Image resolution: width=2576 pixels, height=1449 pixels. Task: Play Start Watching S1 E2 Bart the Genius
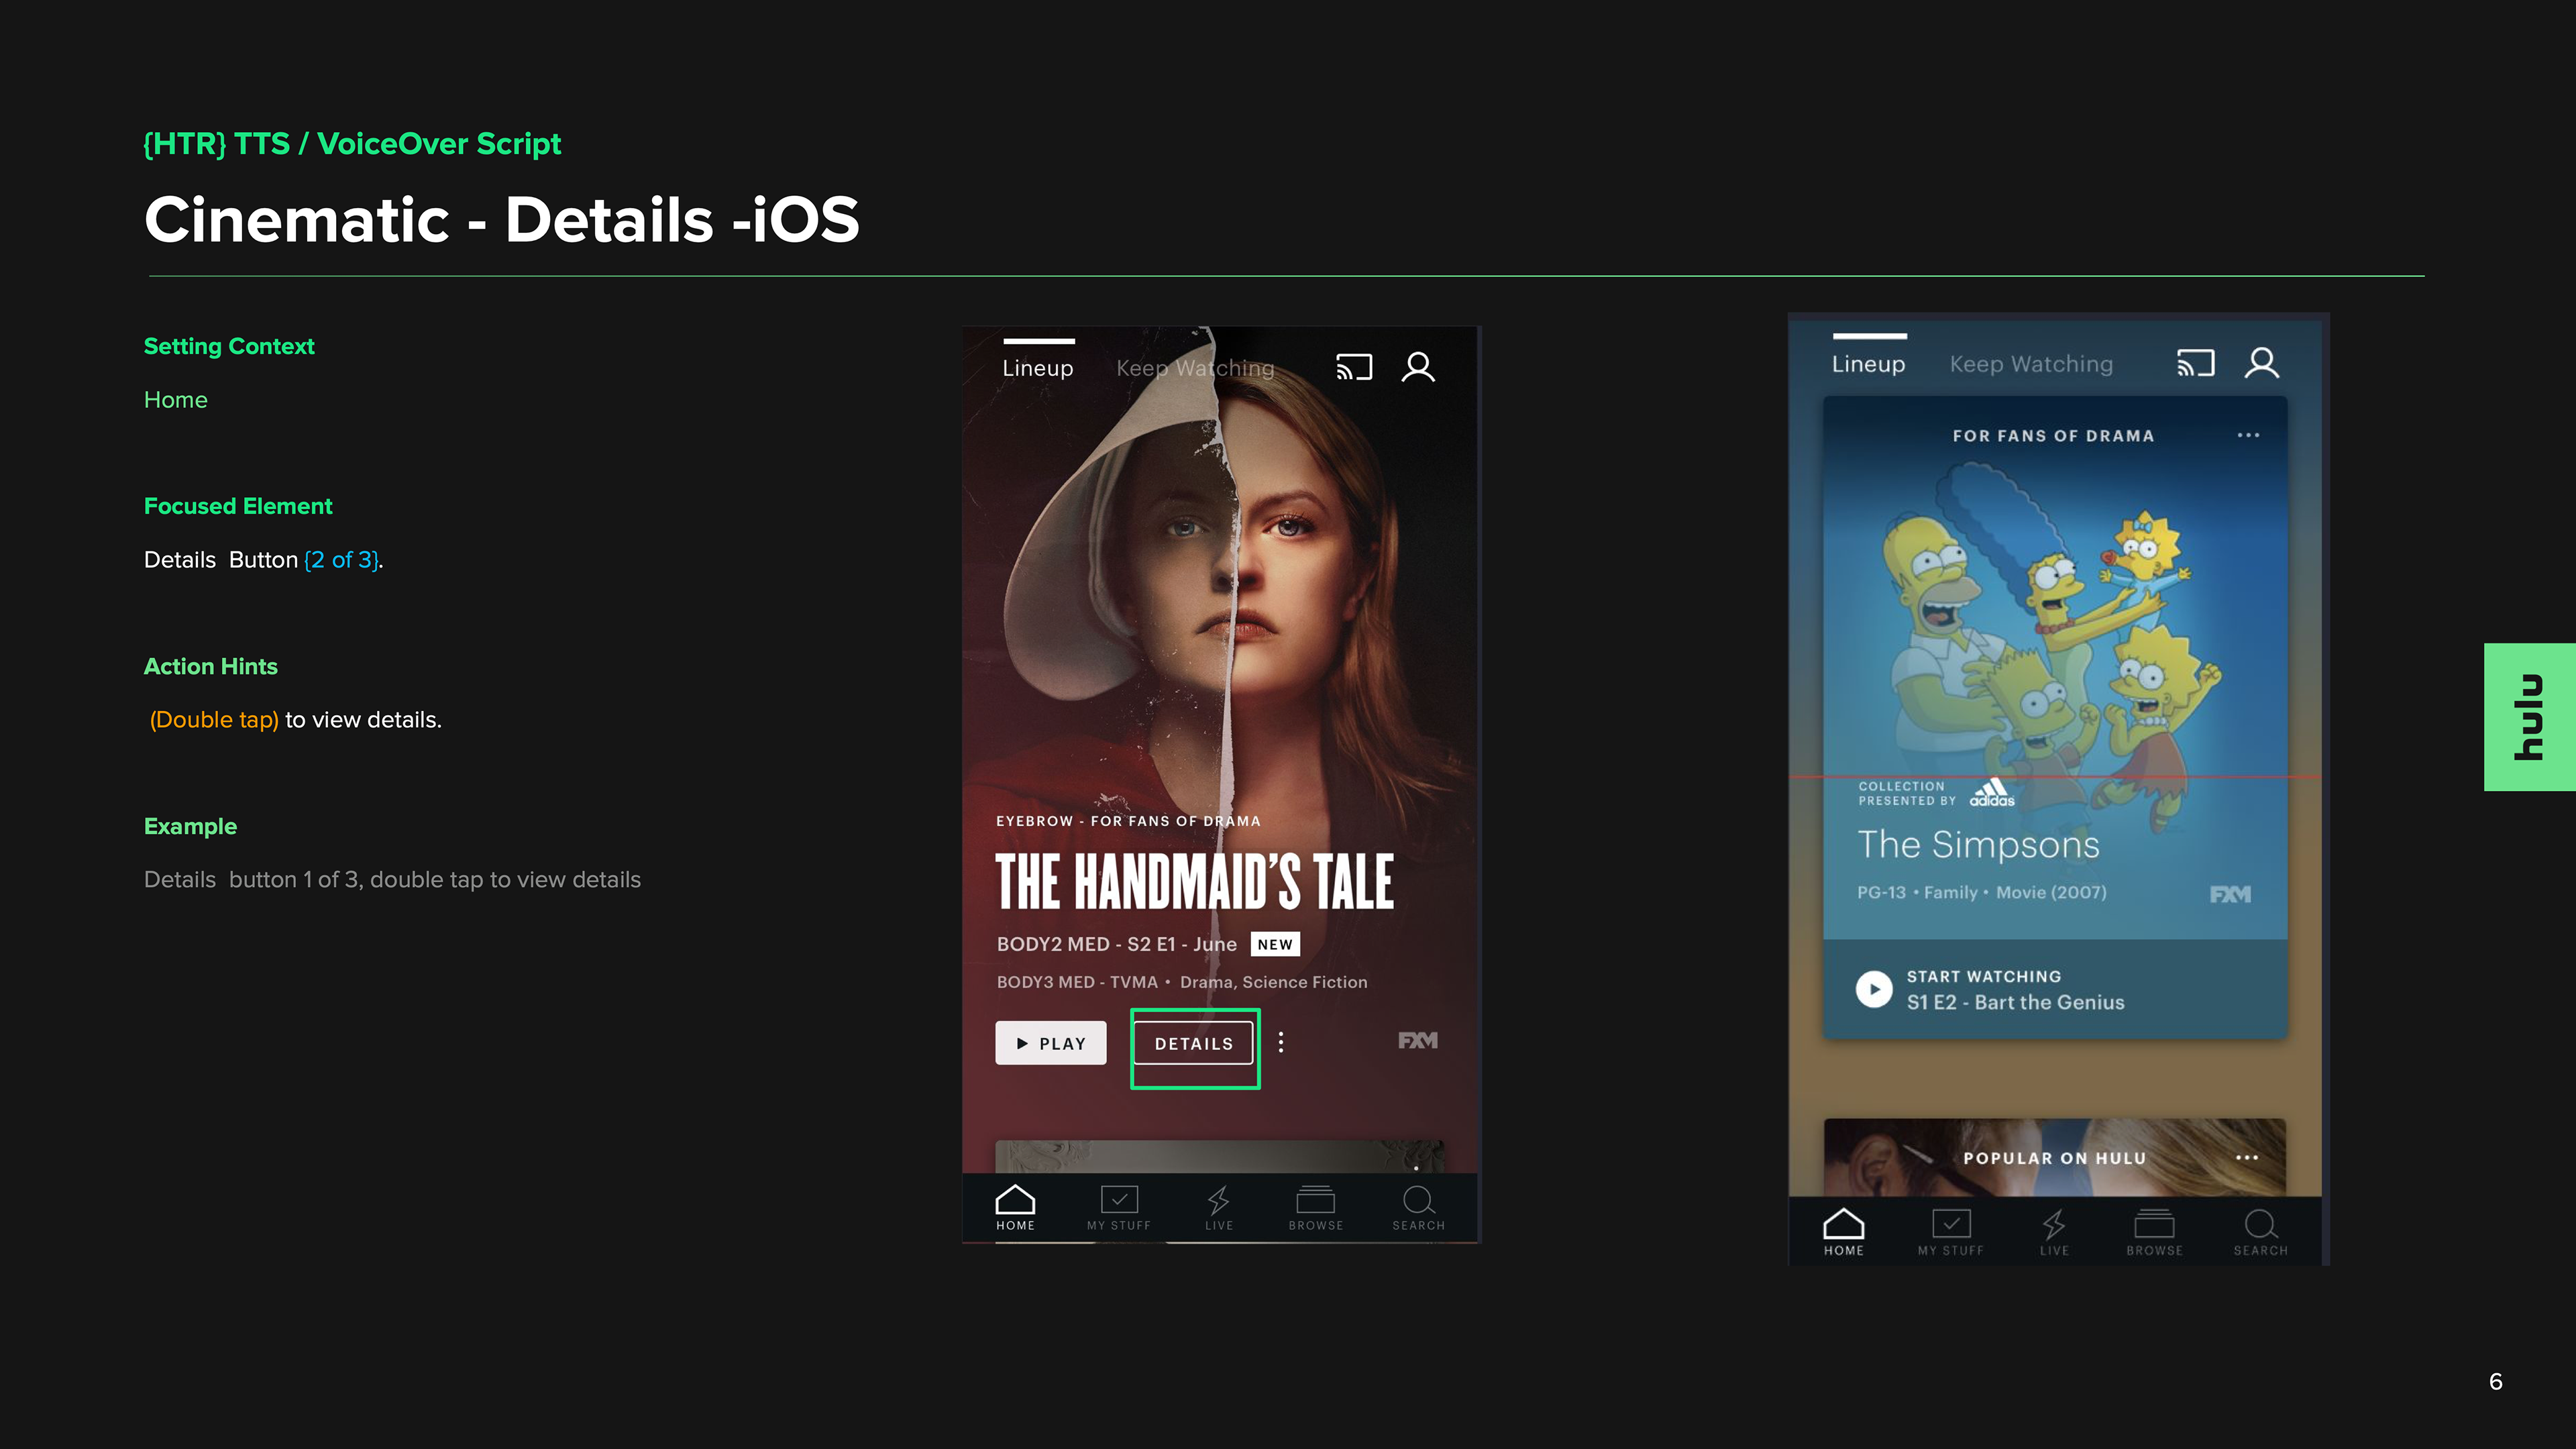point(1874,989)
